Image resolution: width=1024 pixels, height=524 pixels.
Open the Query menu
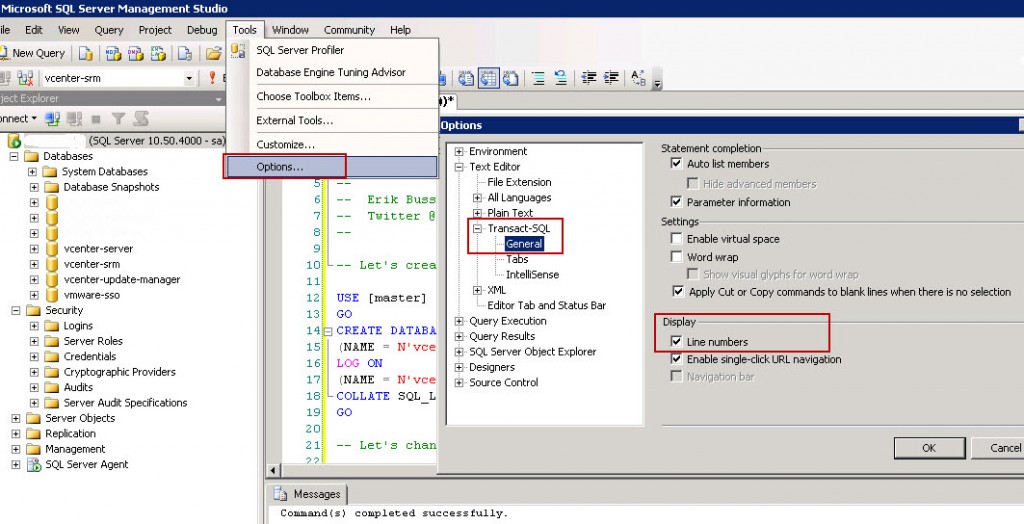pos(108,30)
